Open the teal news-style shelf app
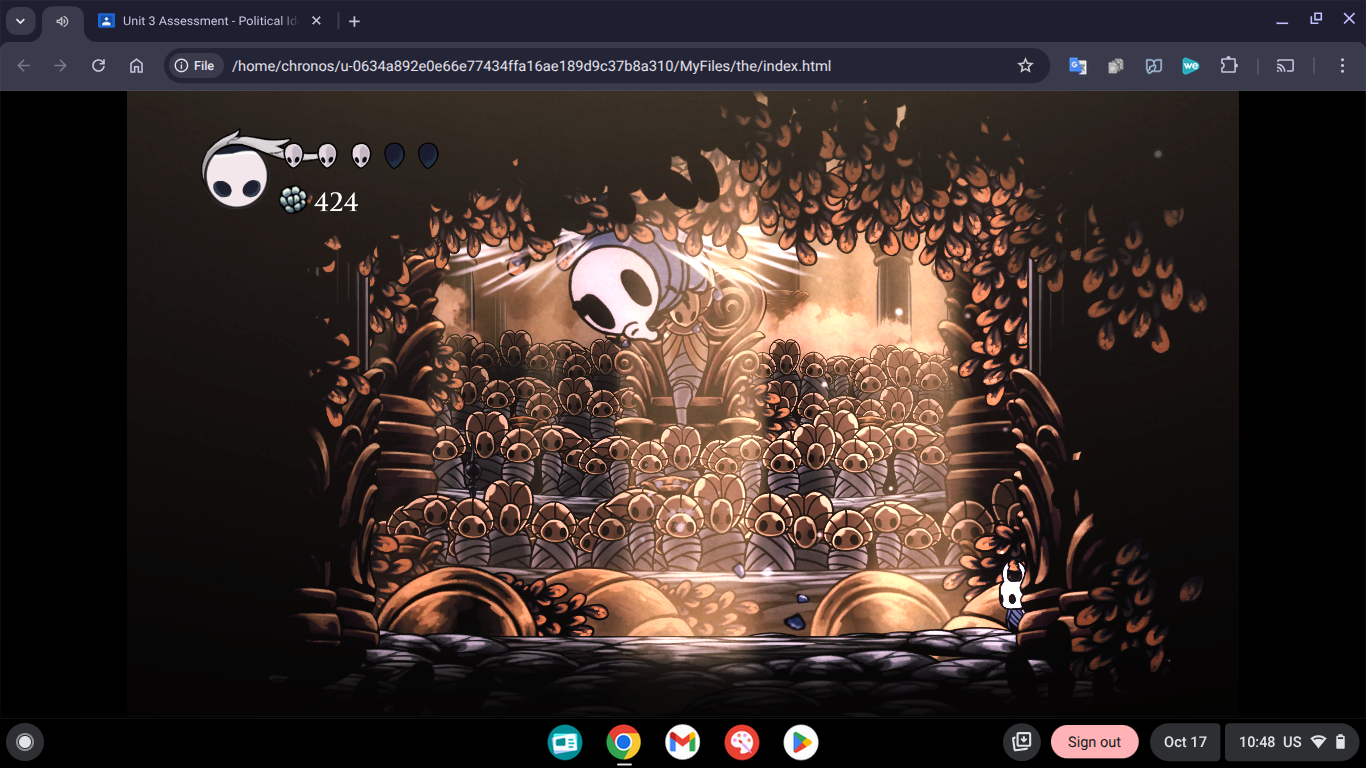1366x768 pixels. 565,742
